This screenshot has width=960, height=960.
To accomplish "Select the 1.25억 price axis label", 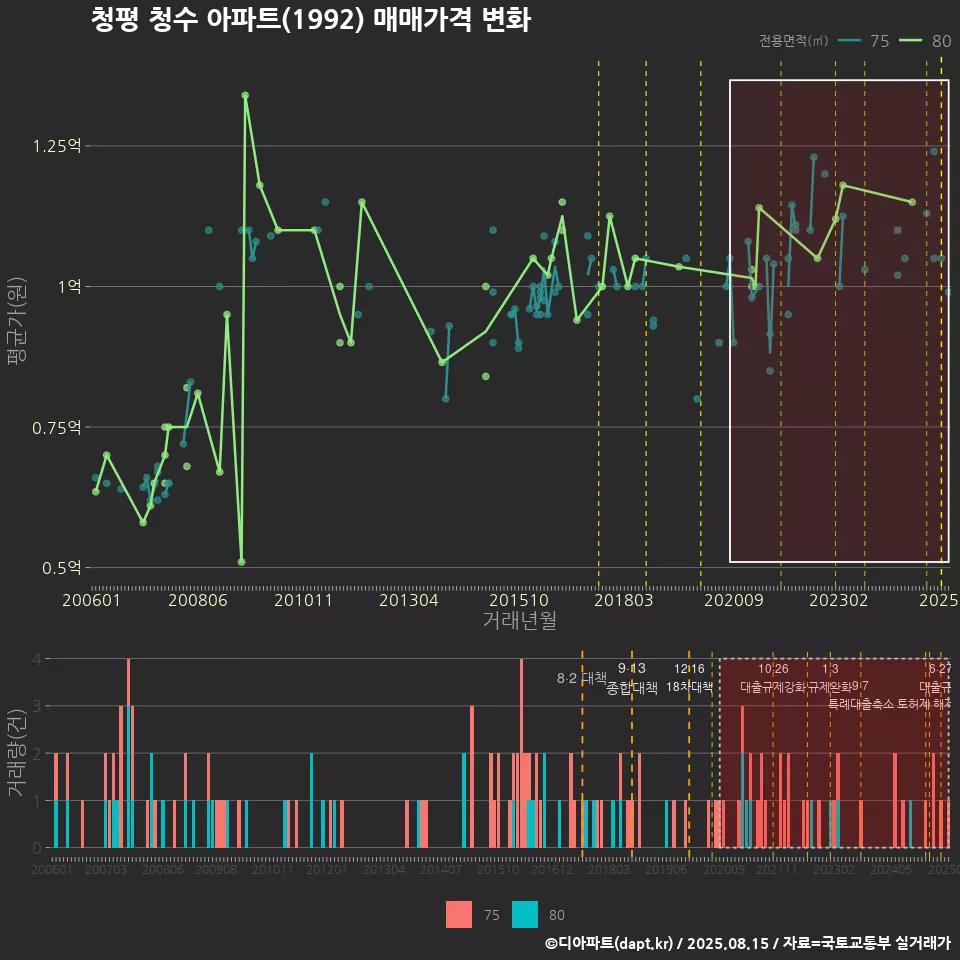I will pyautogui.click(x=56, y=146).
